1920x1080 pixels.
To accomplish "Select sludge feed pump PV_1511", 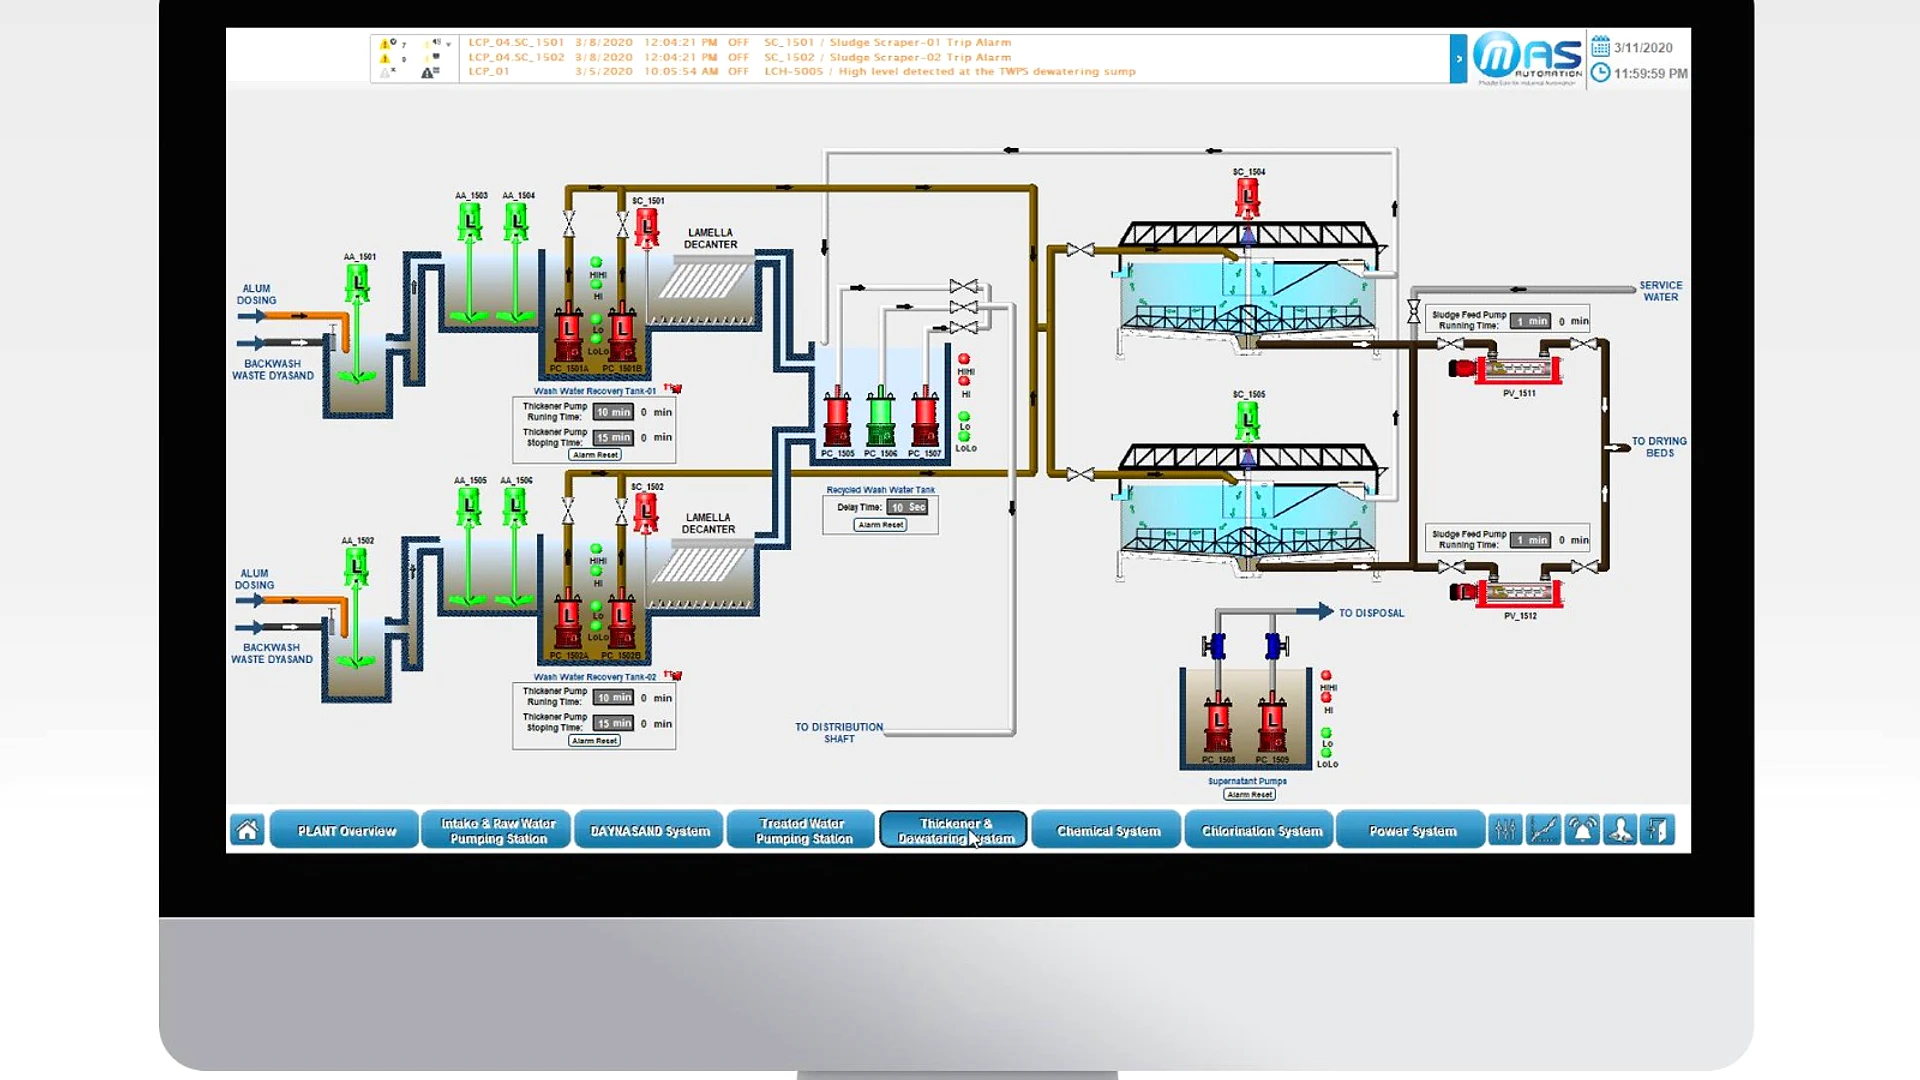I will [x=1506, y=368].
